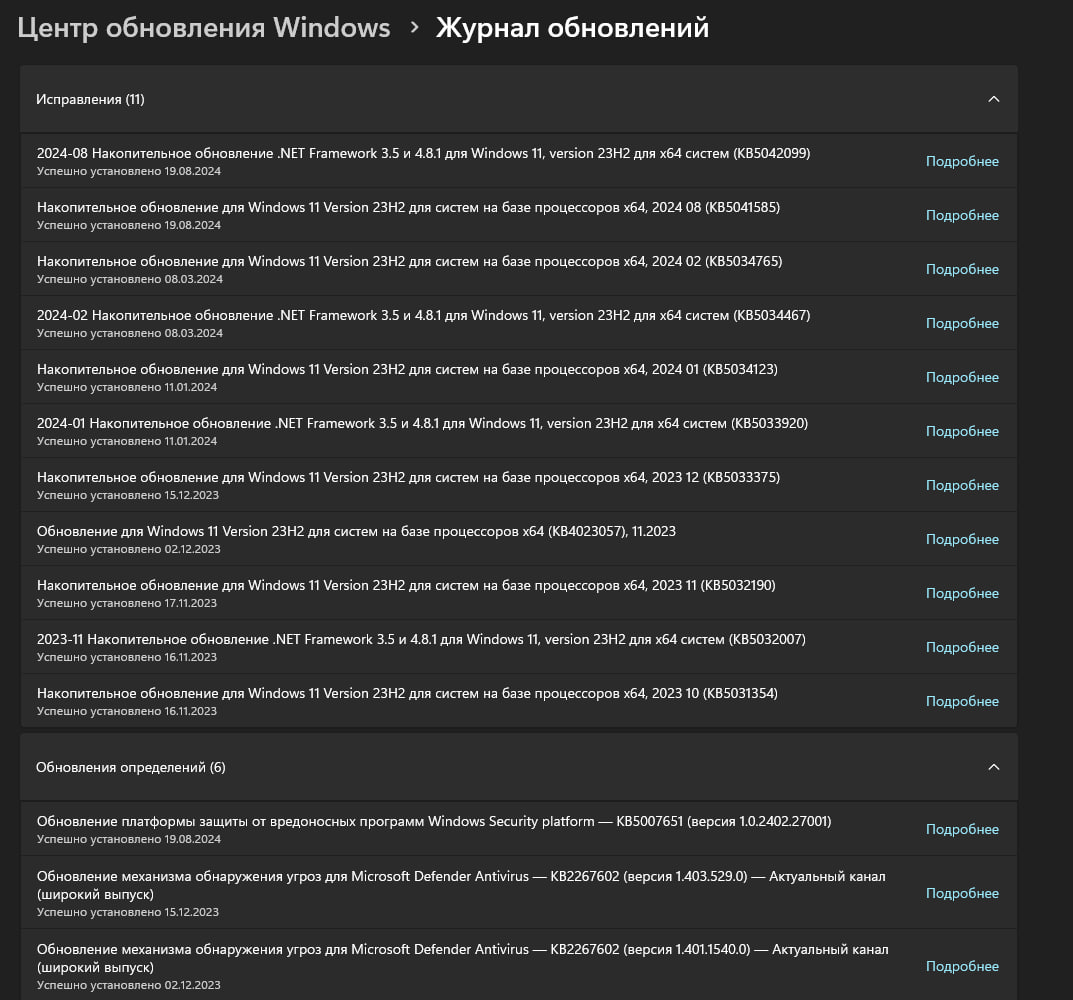Open Подробнее link for KB5042099 update

coord(962,161)
